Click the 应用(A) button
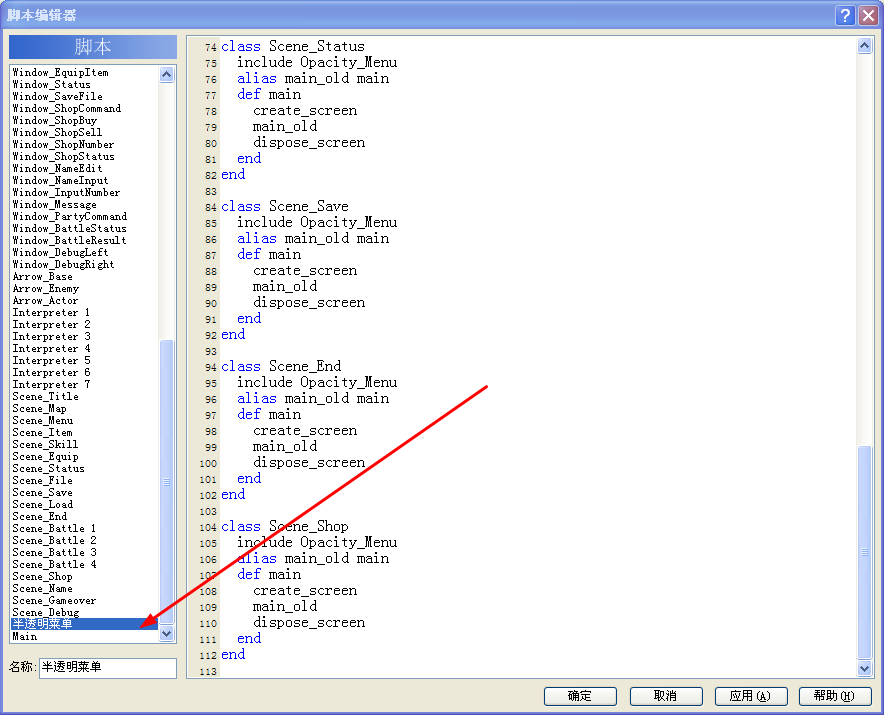 pyautogui.click(x=750, y=696)
